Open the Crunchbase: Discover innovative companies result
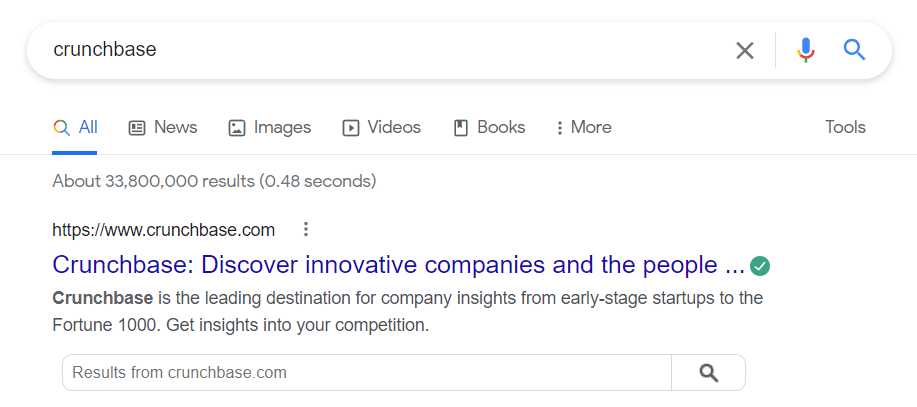917x407 pixels. (398, 265)
